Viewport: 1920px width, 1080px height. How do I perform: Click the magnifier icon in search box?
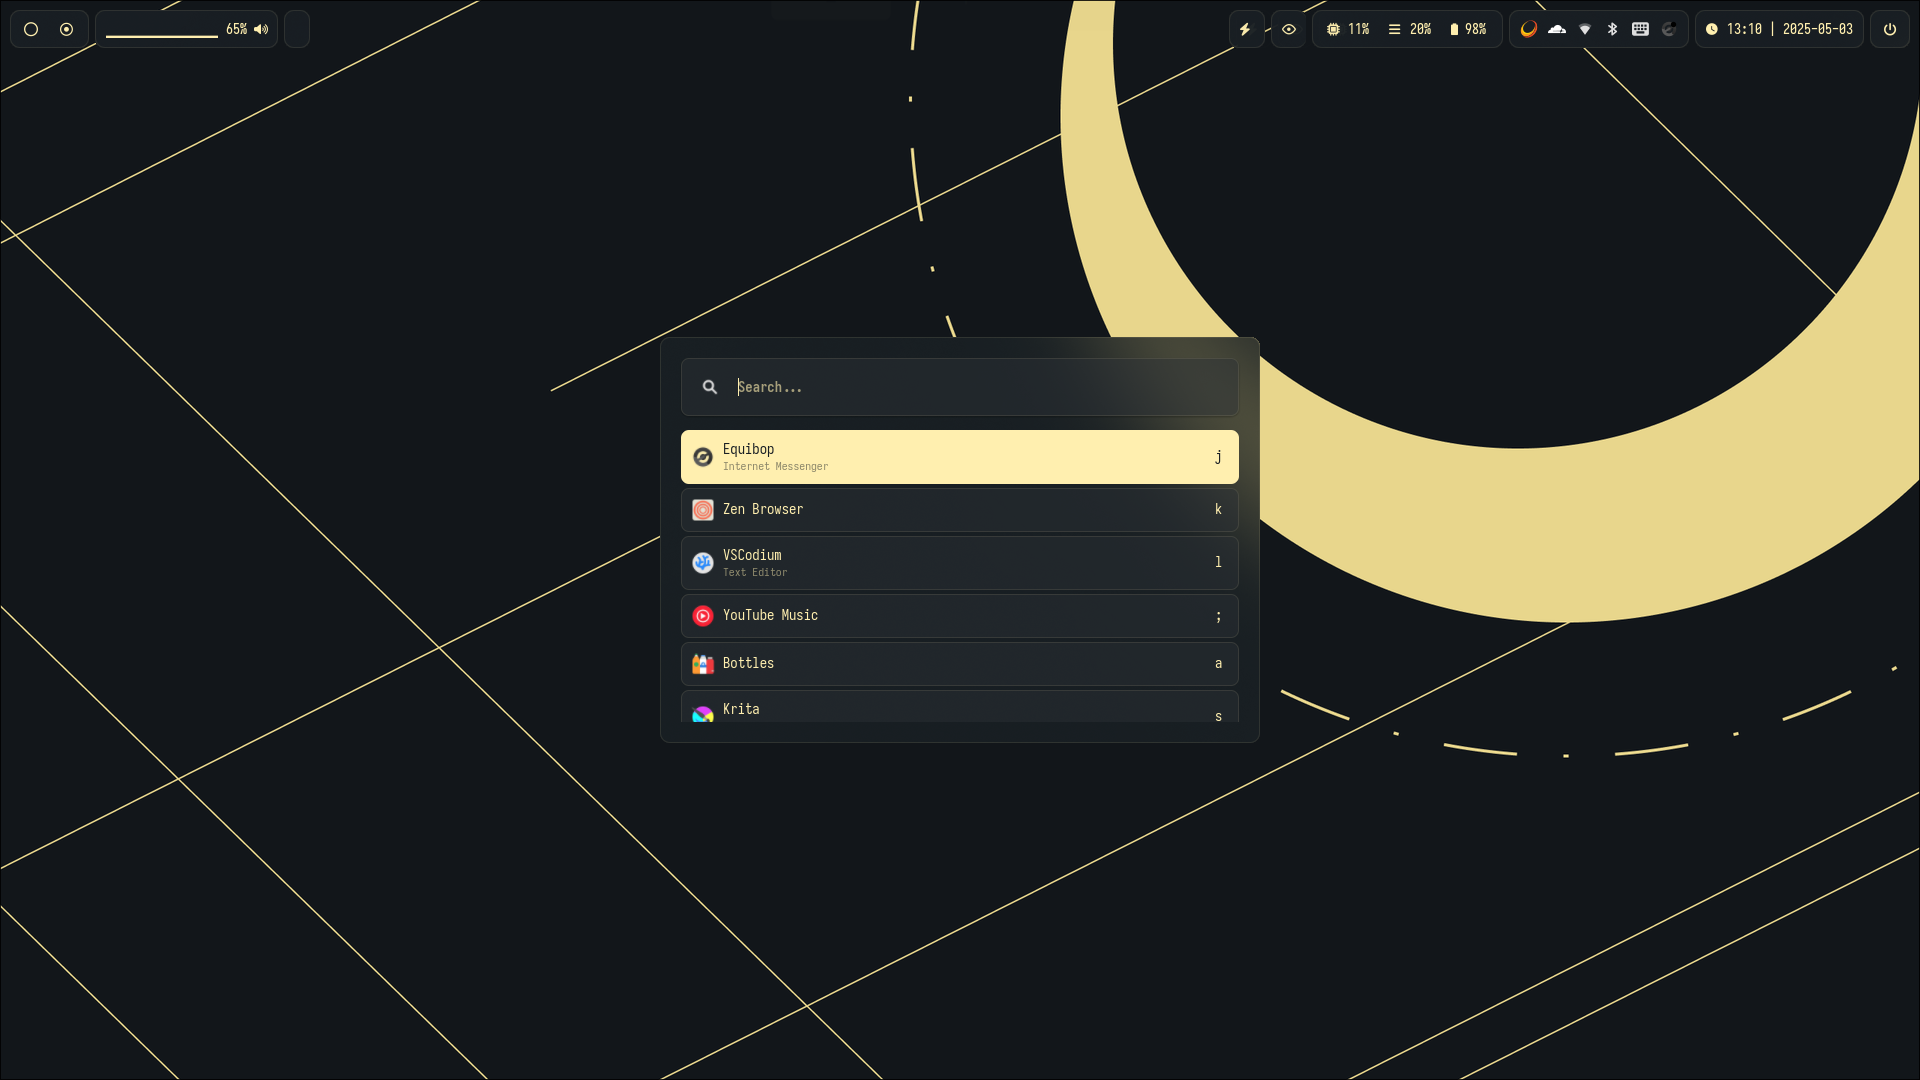(x=710, y=387)
